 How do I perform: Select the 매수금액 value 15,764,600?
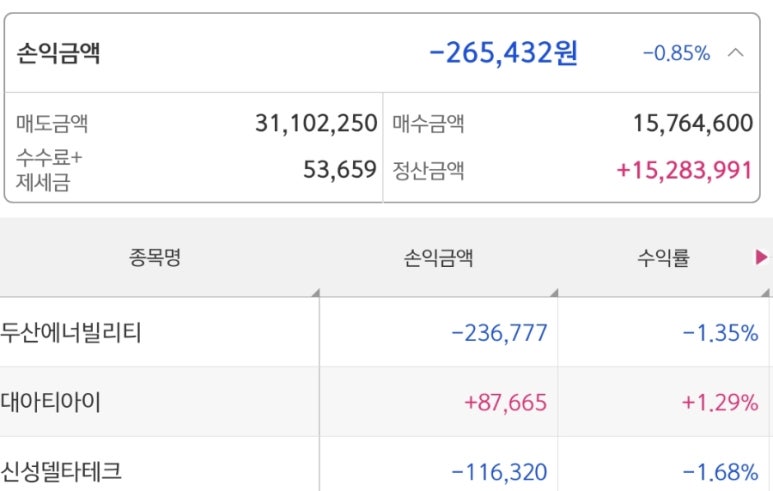click(x=692, y=124)
